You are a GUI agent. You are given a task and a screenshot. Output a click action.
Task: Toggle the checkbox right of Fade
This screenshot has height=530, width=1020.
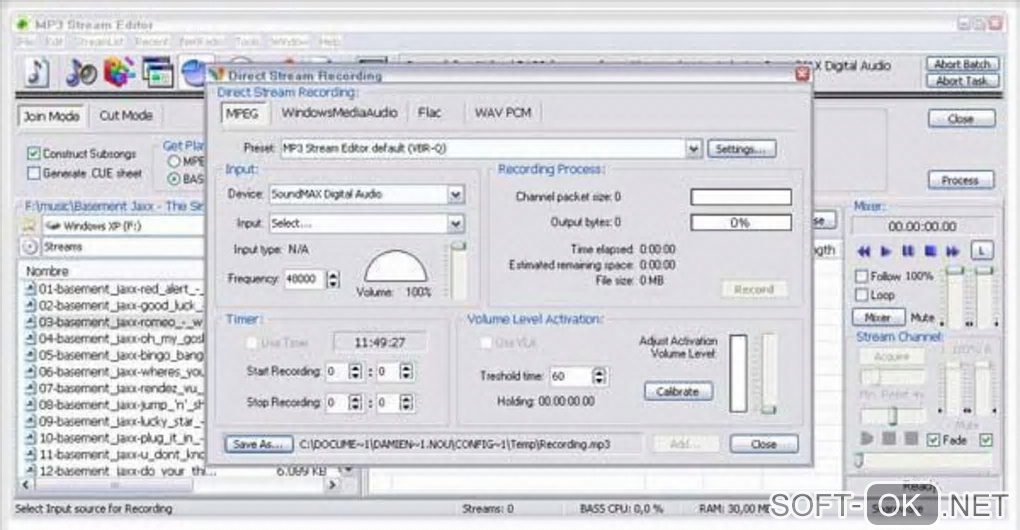986,440
